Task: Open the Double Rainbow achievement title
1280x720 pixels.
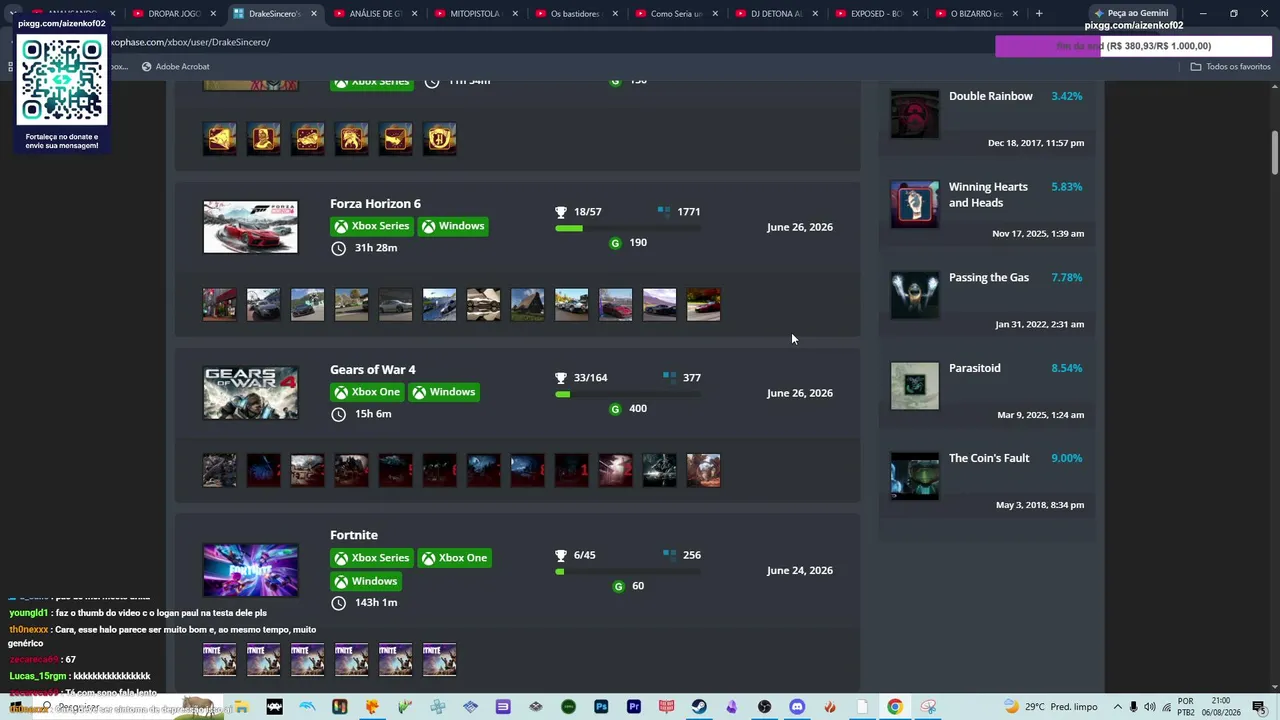Action: point(991,96)
